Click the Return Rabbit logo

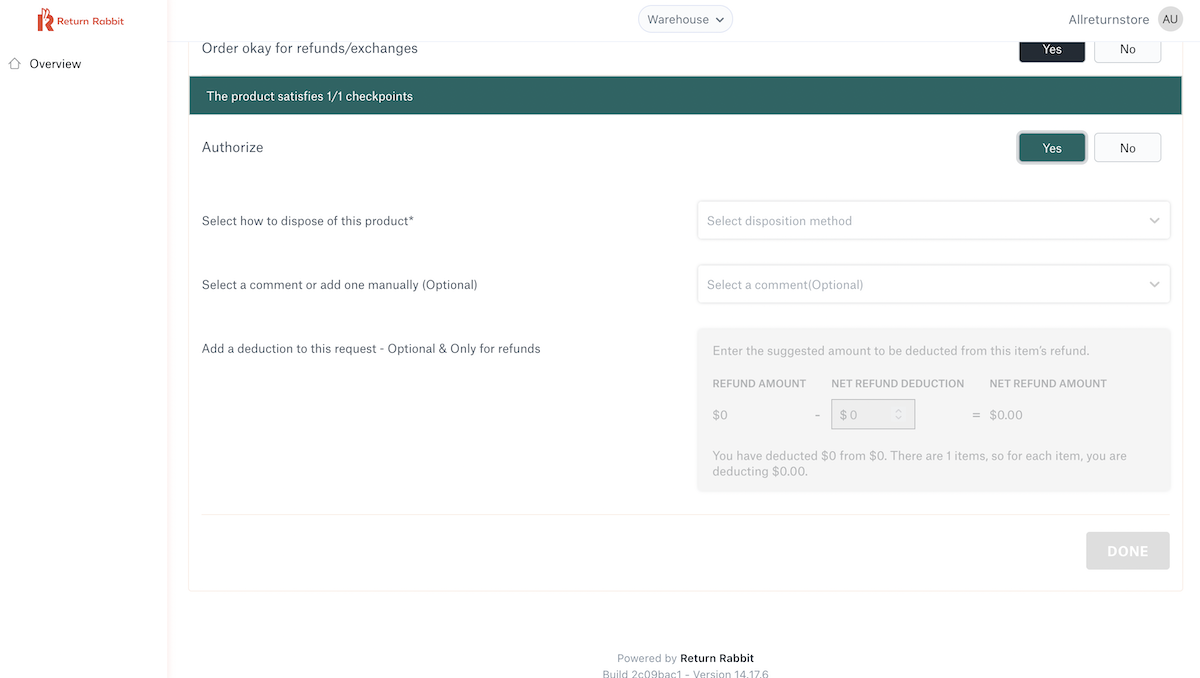click(x=81, y=20)
